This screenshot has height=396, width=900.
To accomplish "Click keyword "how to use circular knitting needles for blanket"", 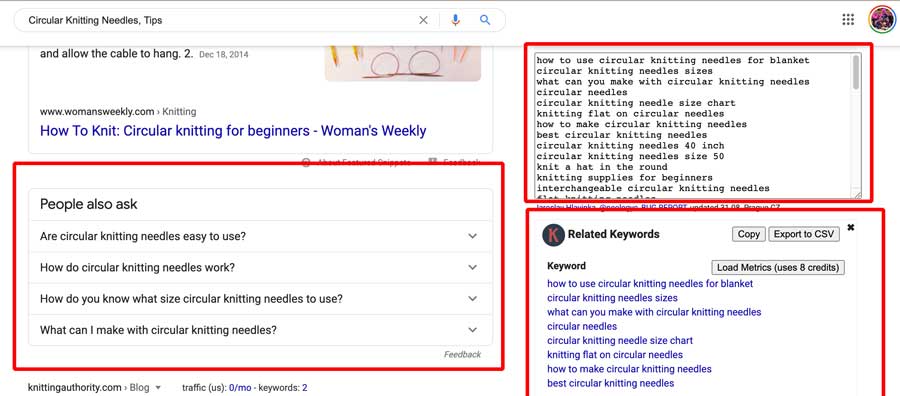I will pyautogui.click(x=650, y=284).
